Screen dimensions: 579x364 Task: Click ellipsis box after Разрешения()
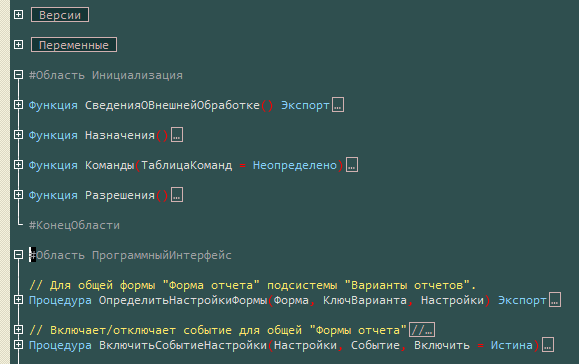(177, 195)
